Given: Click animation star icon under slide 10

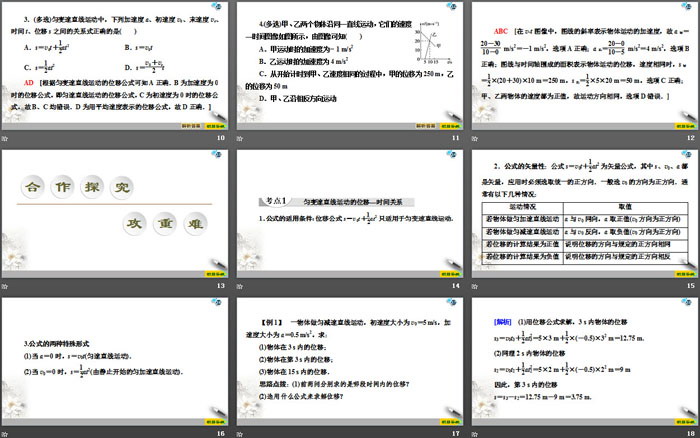Looking at the screenshot, I should (6, 139).
